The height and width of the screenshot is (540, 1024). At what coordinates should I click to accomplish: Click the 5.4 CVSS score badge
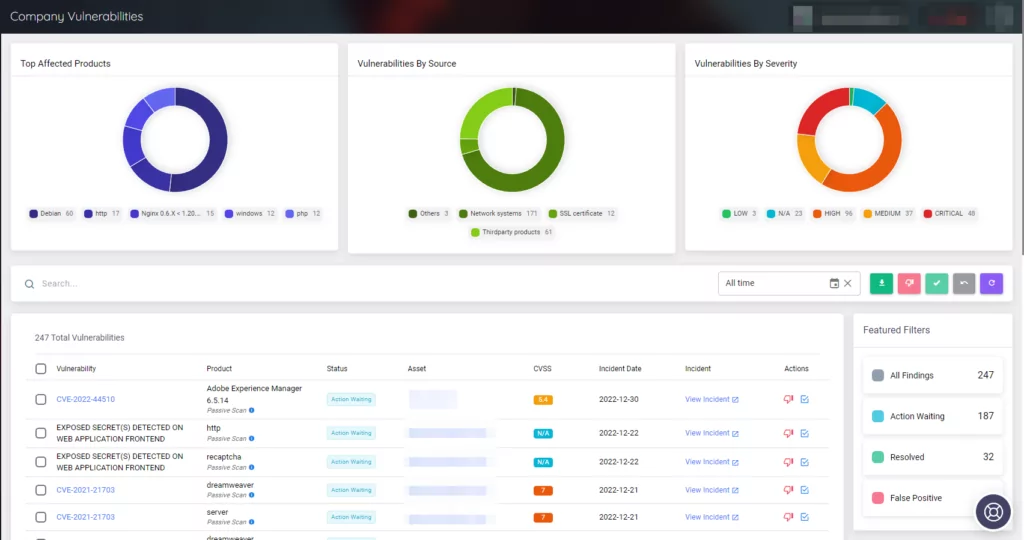543,400
